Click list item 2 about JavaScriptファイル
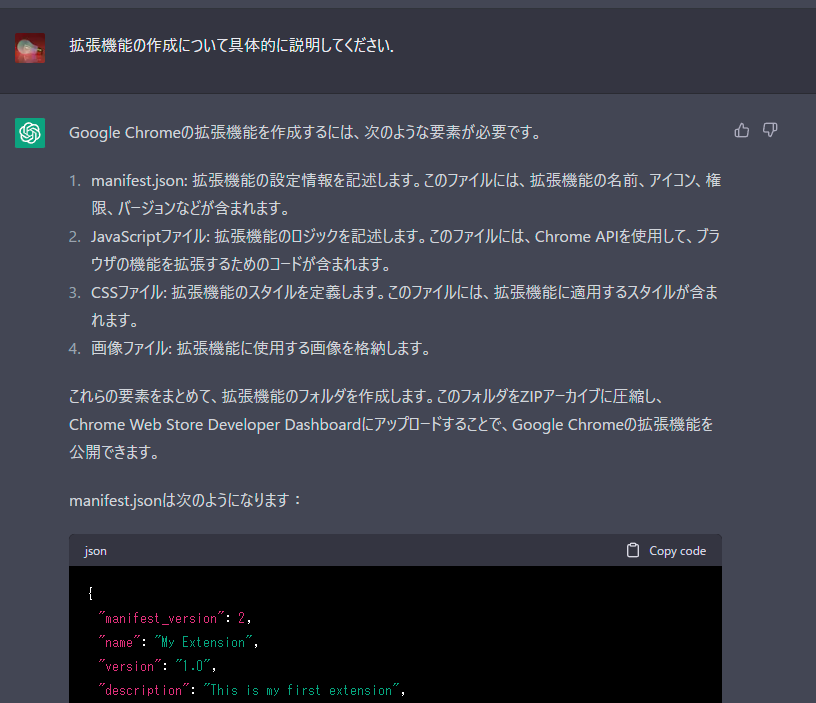Image resolution: width=816 pixels, height=703 pixels. (x=300, y=236)
